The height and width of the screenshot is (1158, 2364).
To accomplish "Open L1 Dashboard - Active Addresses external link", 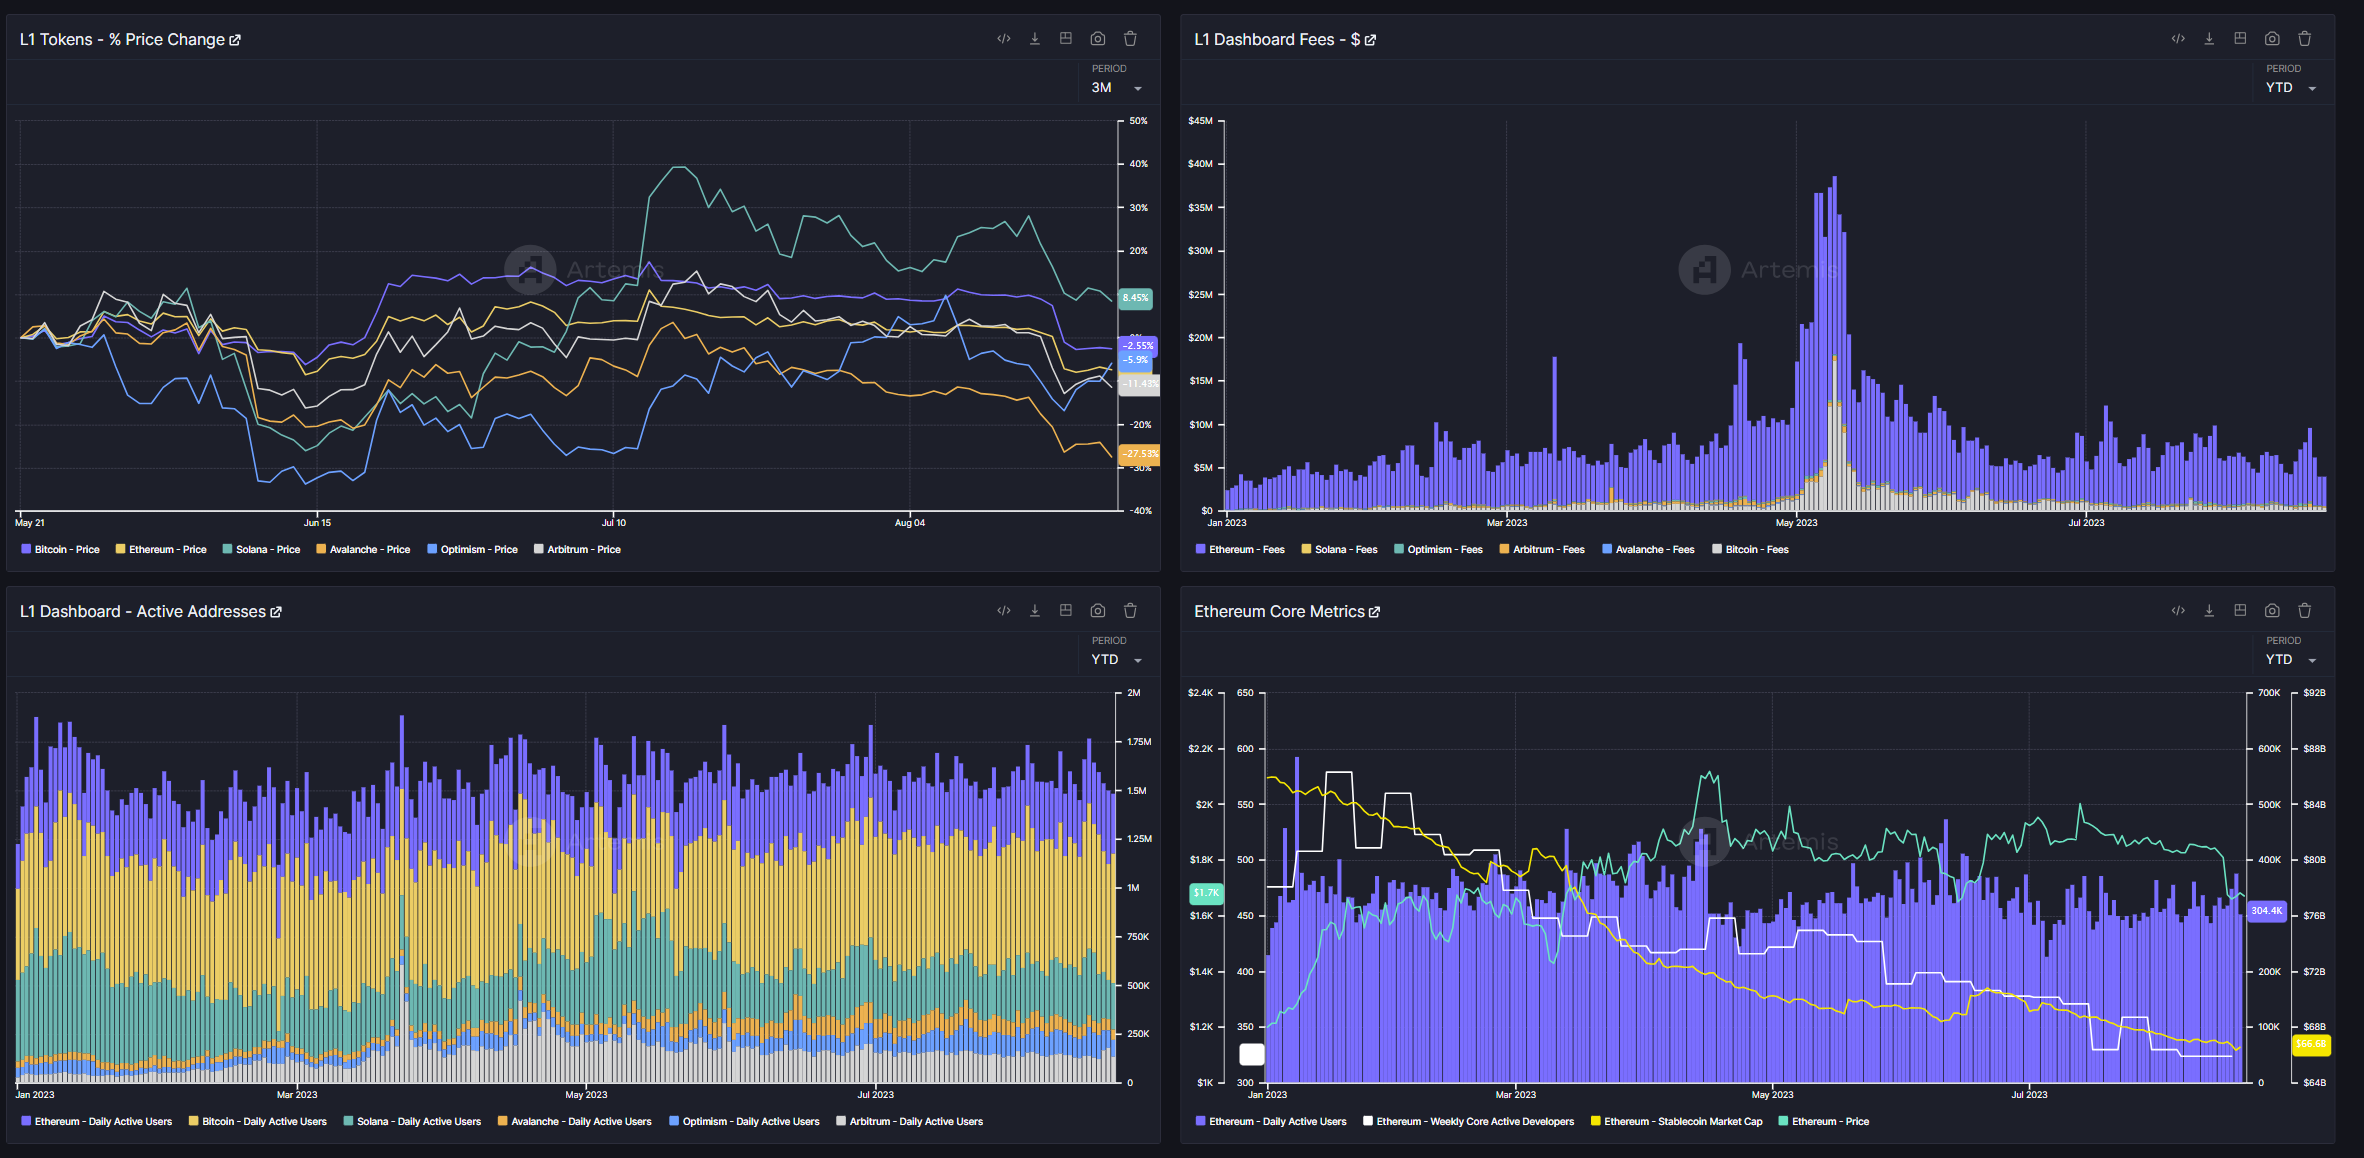I will [276, 612].
